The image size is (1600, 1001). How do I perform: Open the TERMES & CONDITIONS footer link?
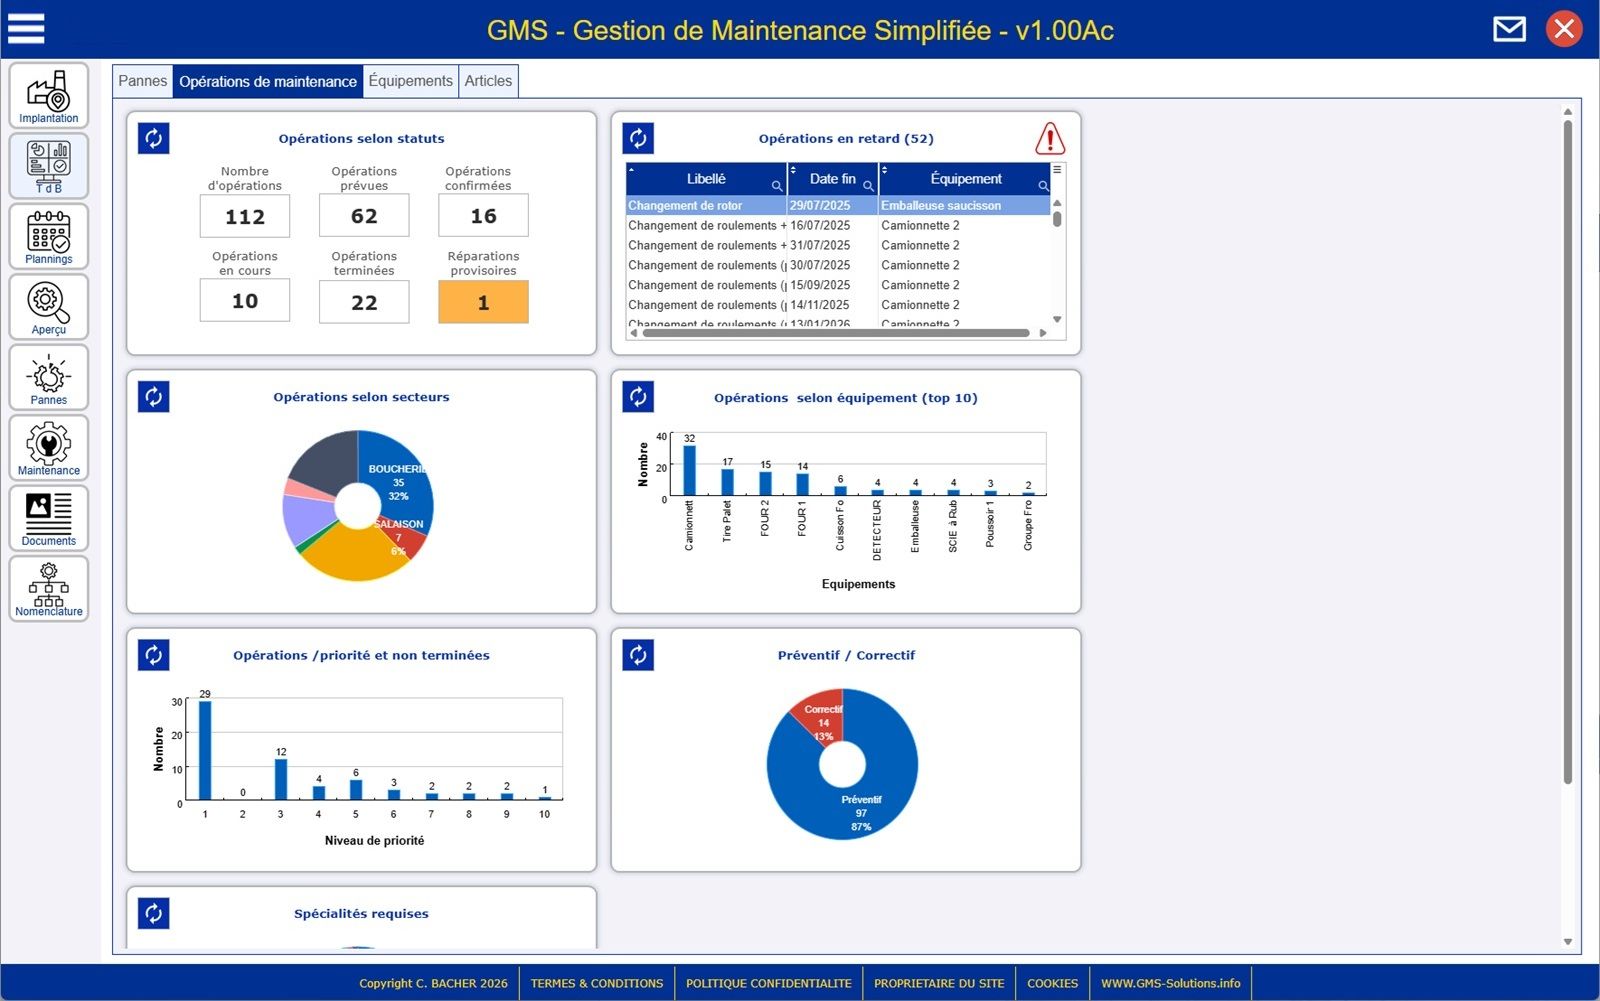[x=596, y=983]
